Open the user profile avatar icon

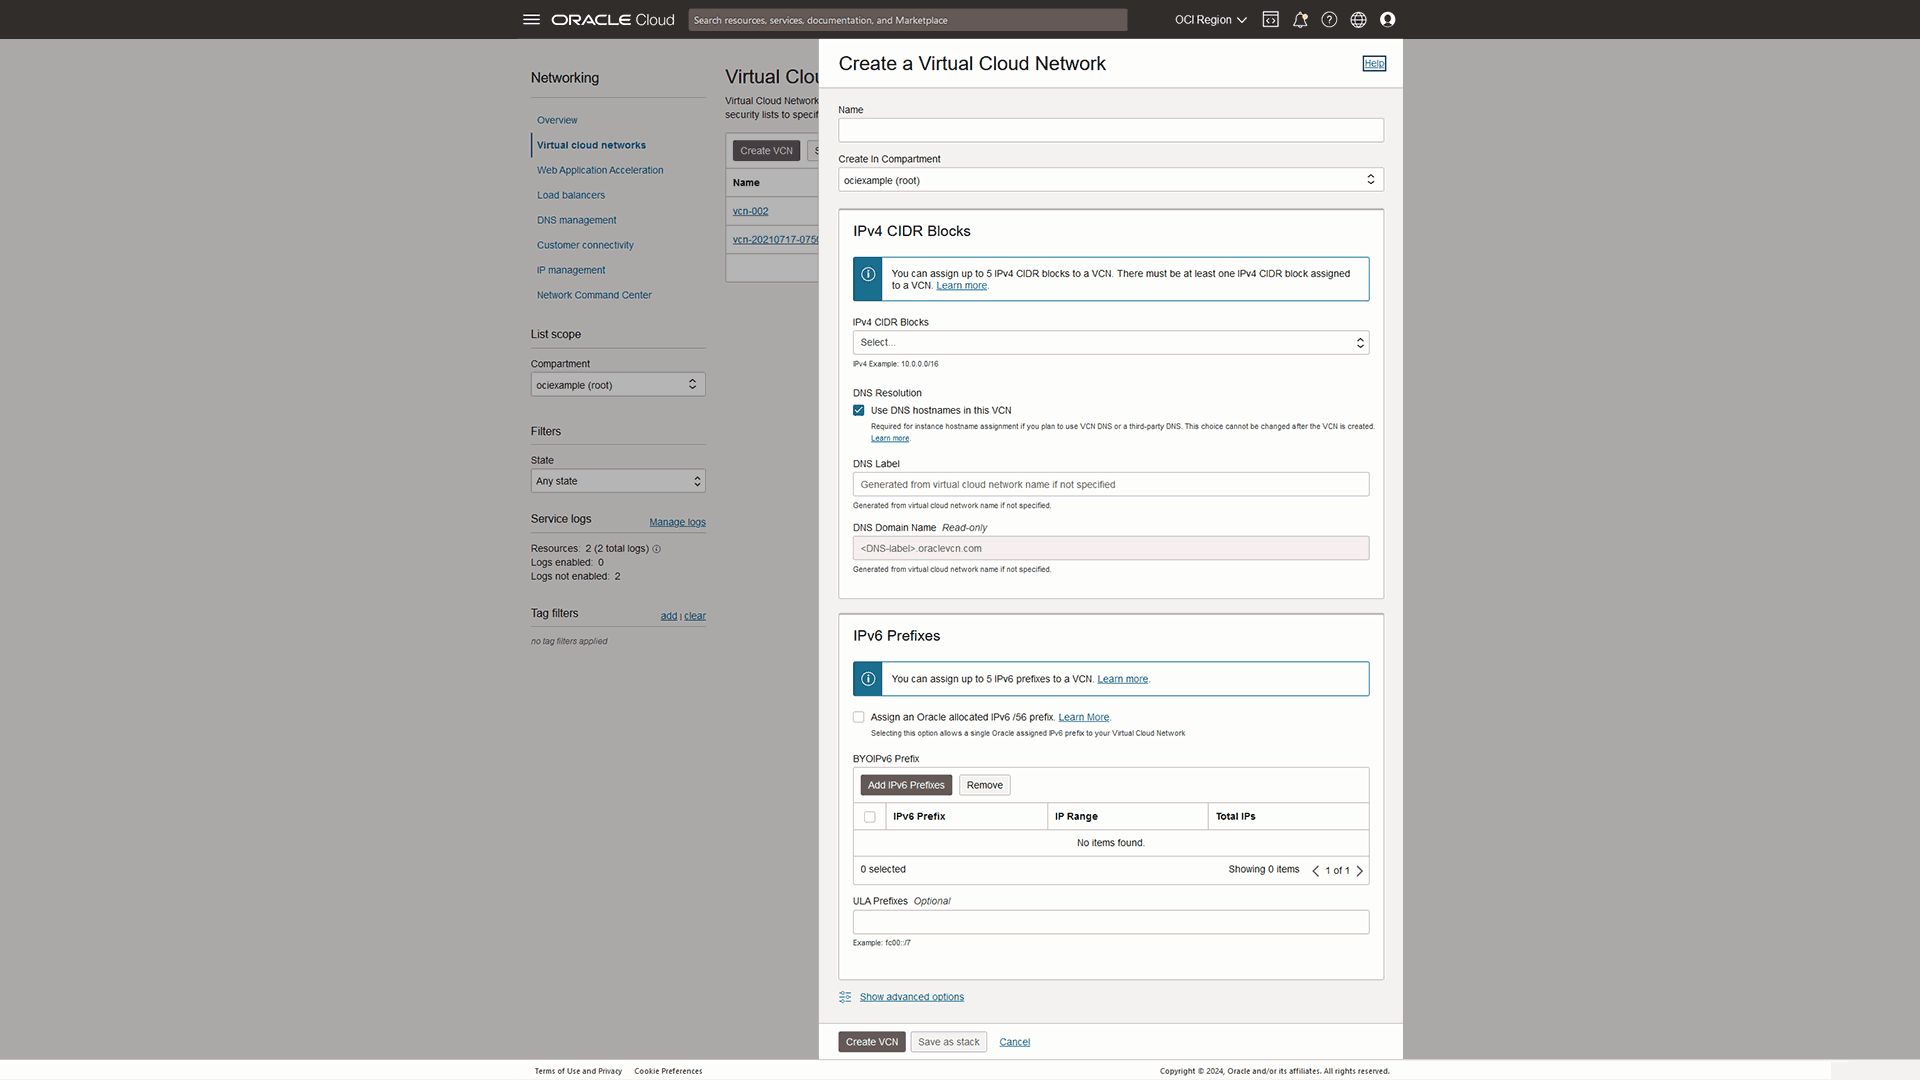[1387, 19]
